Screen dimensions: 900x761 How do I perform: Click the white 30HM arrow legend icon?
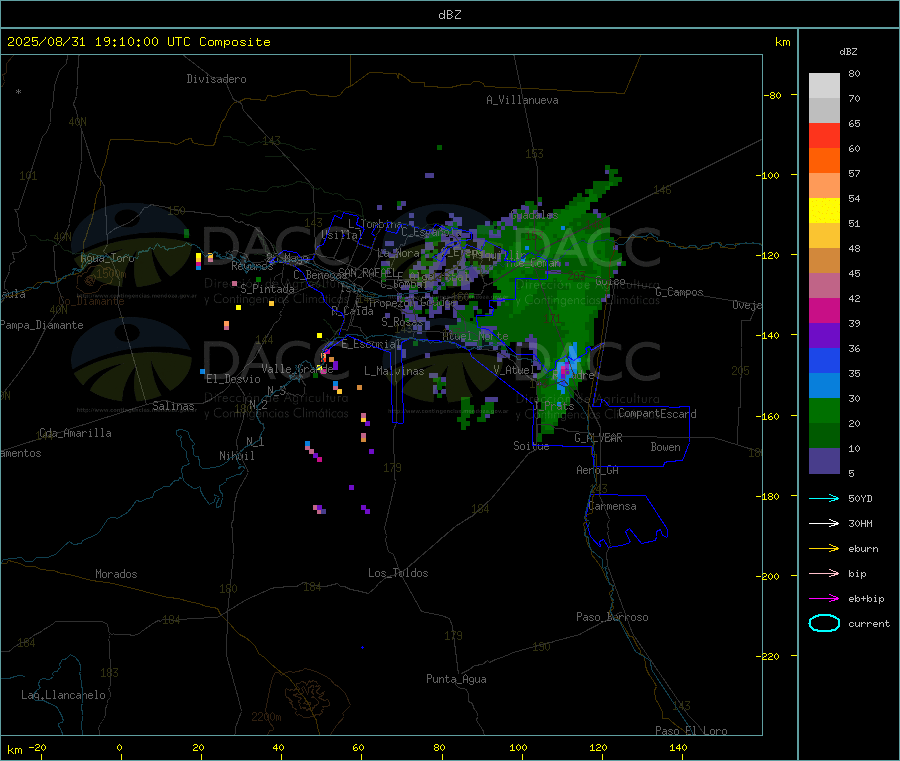click(824, 523)
